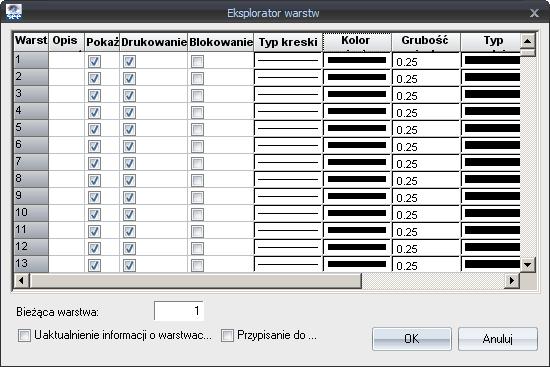The width and height of the screenshot is (550, 367).
Task: Lock layer 9 via Blokowanie checkbox
Action: (197, 198)
